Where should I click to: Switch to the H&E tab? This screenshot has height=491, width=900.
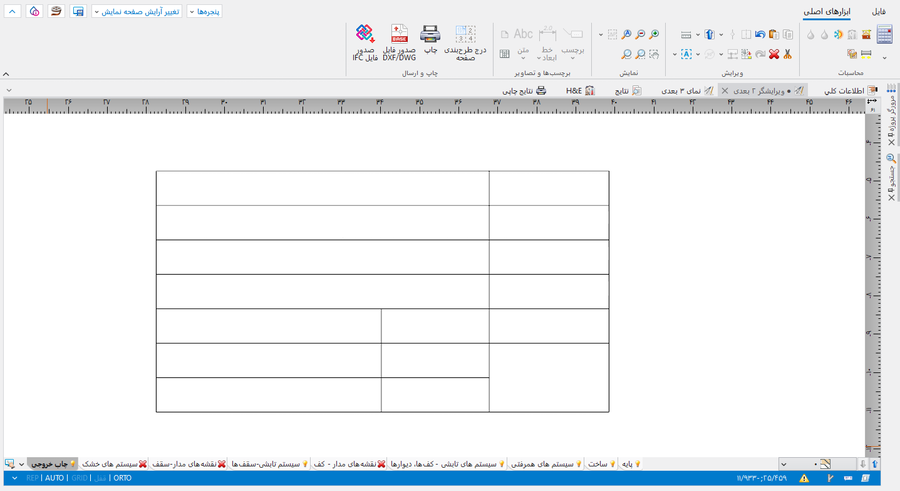(580, 91)
